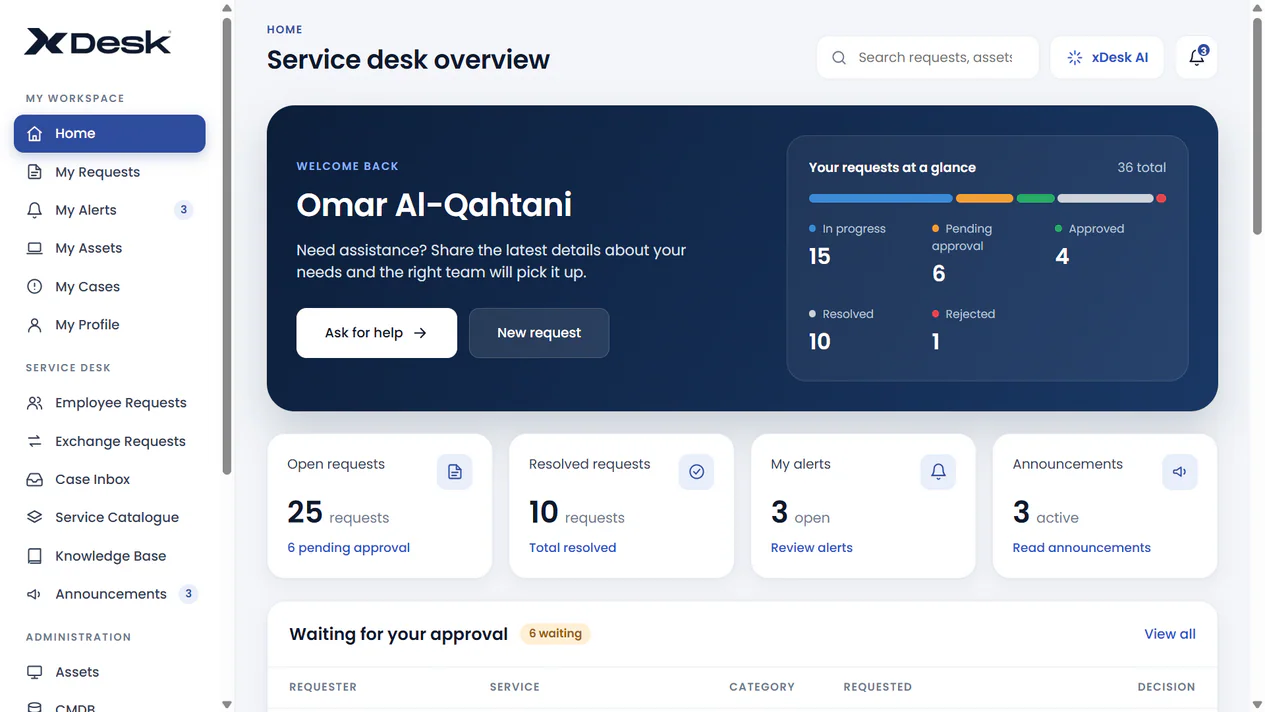1265x712 pixels.
Task: Click View all for waiting approvals
Action: (x=1170, y=634)
